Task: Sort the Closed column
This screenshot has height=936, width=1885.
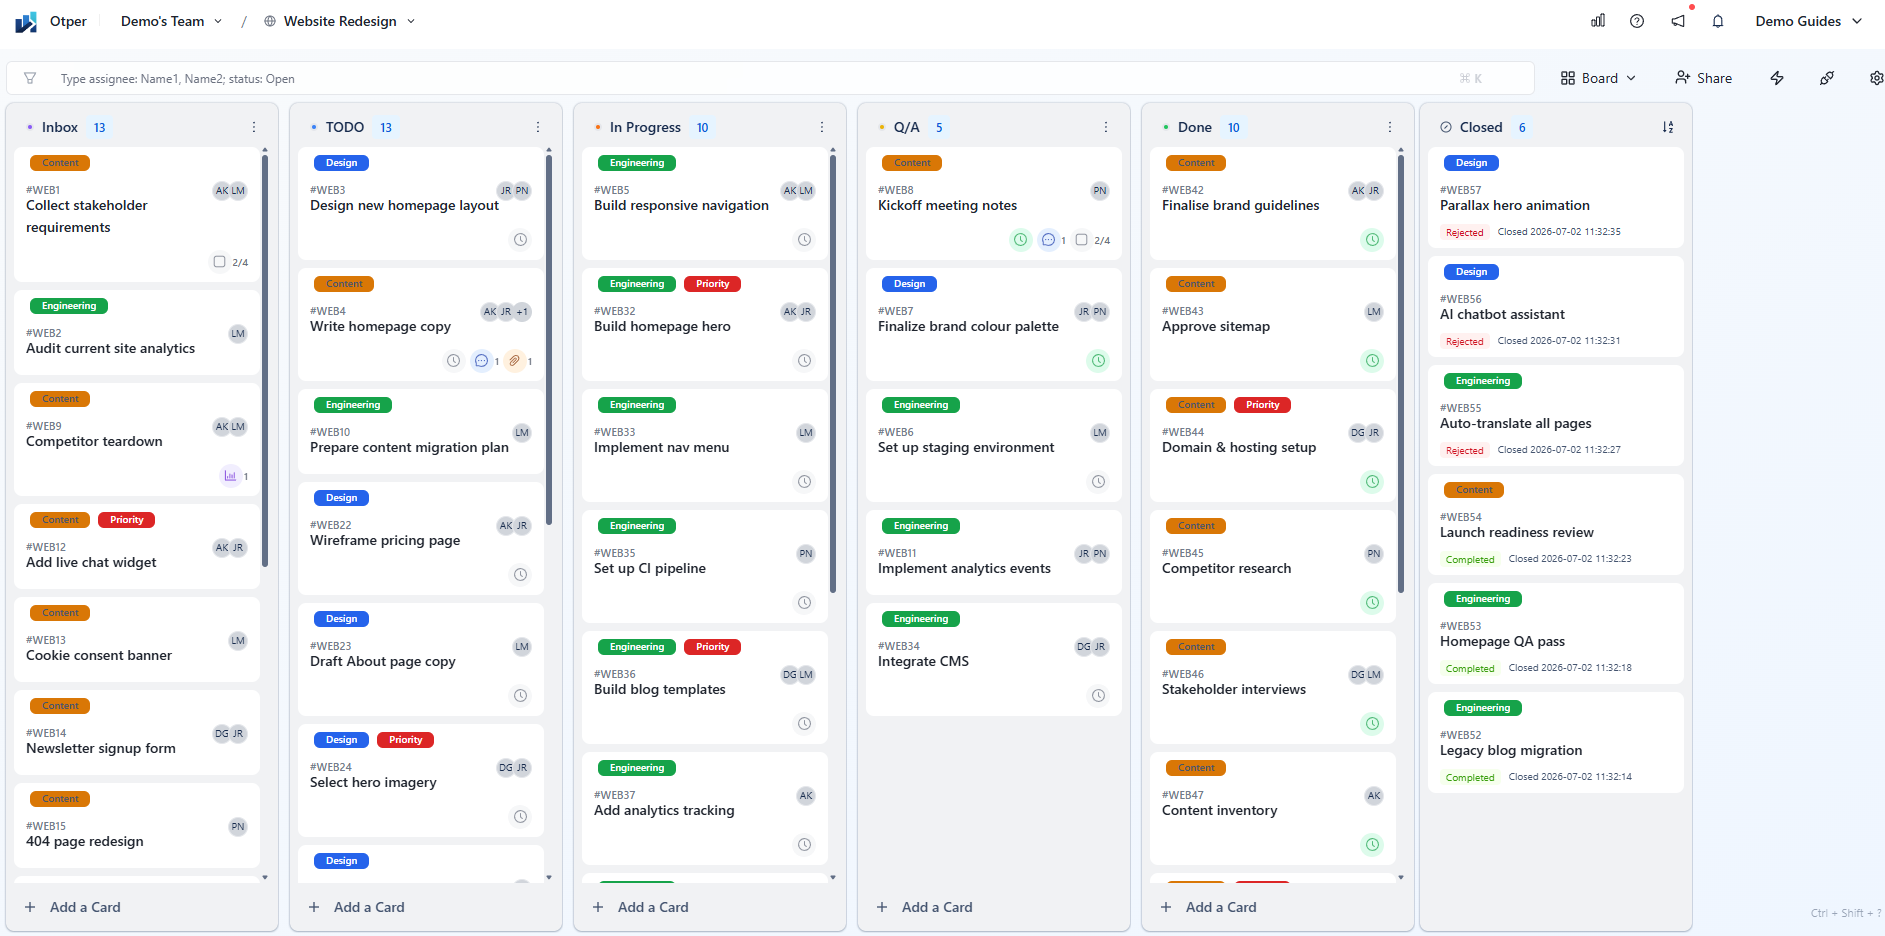Action: [1668, 127]
